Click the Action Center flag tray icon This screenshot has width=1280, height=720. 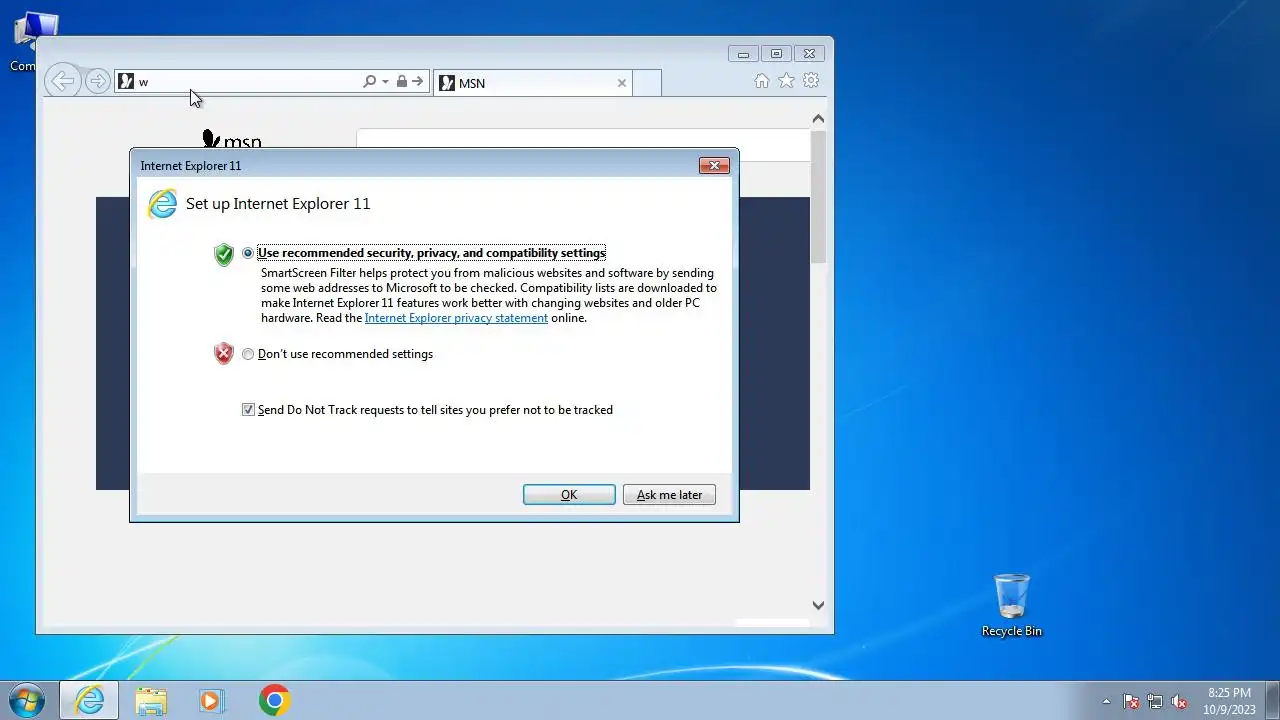(x=1131, y=701)
